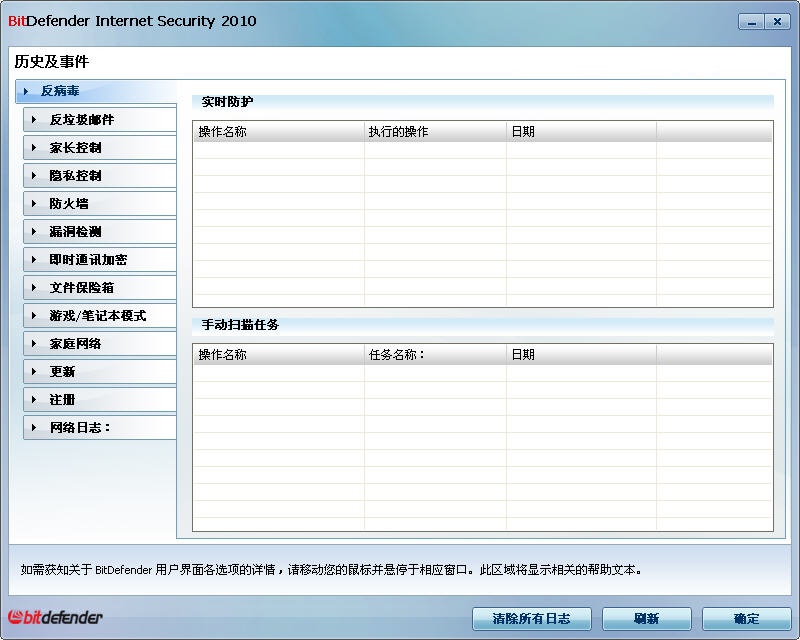800x640 pixels.
Task: Open 游戏/笔记本模式 events
Action: (x=100, y=316)
